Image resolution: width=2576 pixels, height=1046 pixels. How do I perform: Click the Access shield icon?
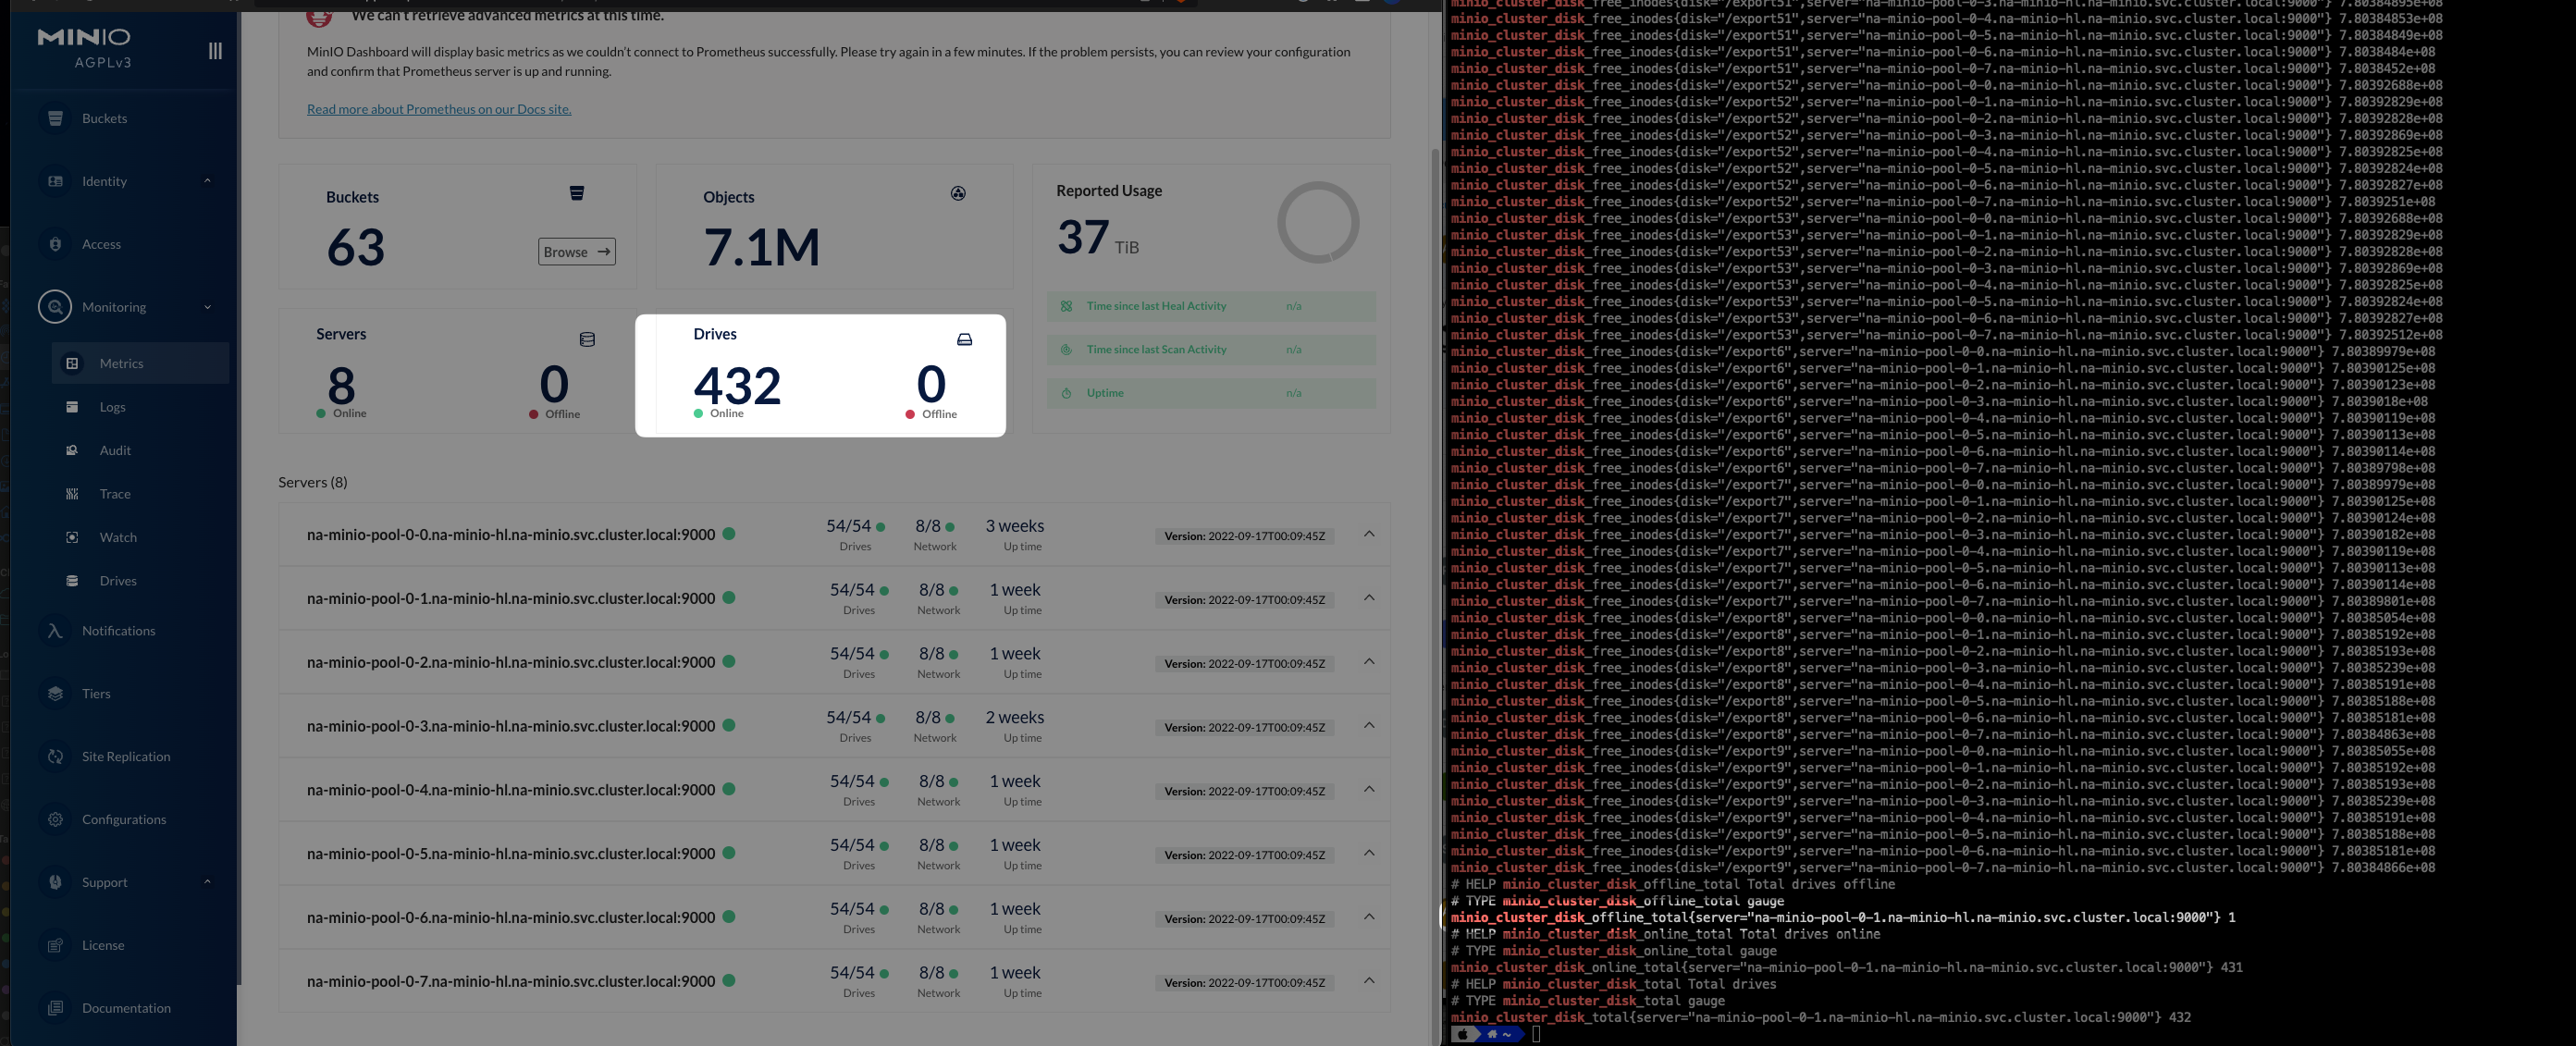(55, 244)
